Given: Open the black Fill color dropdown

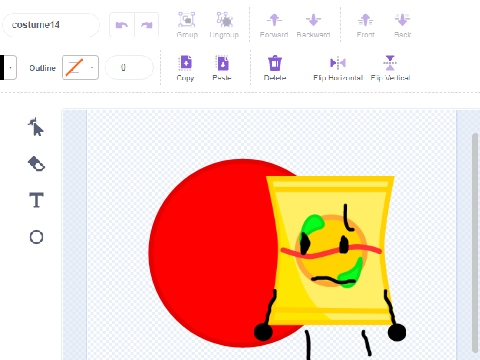Looking at the screenshot, I should click(8, 68).
